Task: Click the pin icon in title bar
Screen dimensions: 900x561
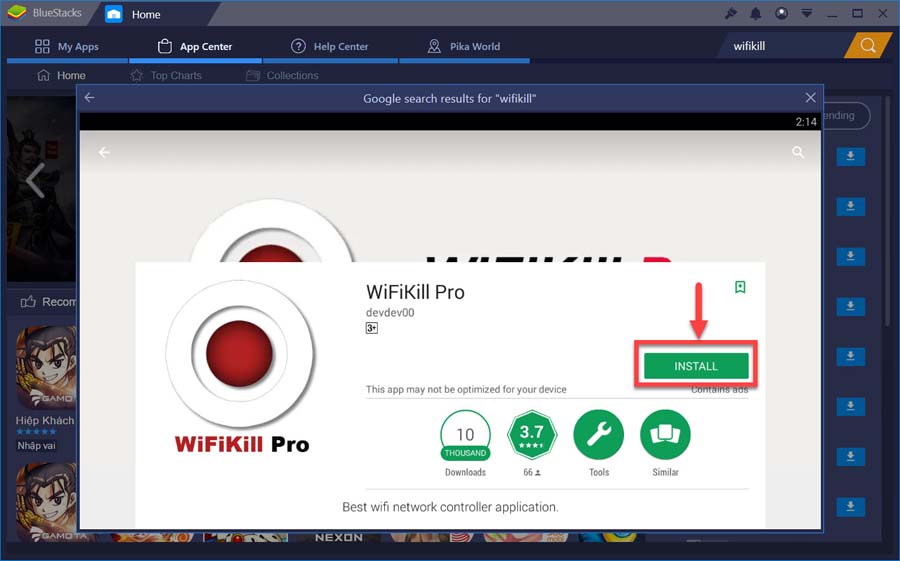Action: pos(730,13)
